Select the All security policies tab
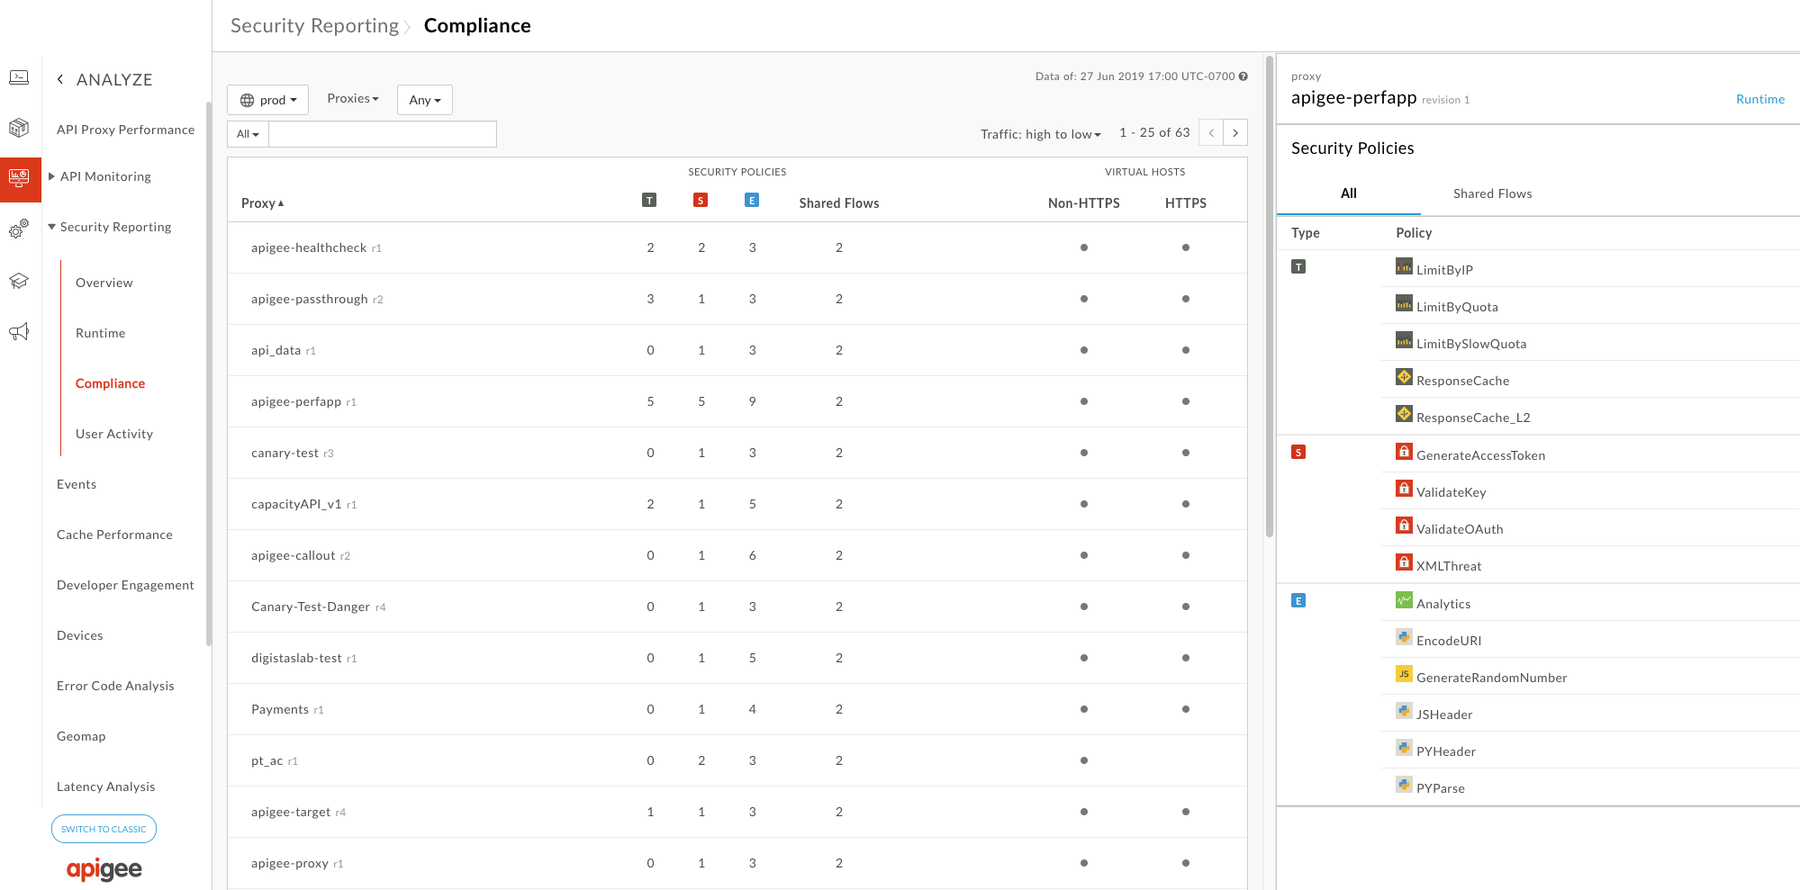Screen dimensions: 1800x890 point(1348,193)
